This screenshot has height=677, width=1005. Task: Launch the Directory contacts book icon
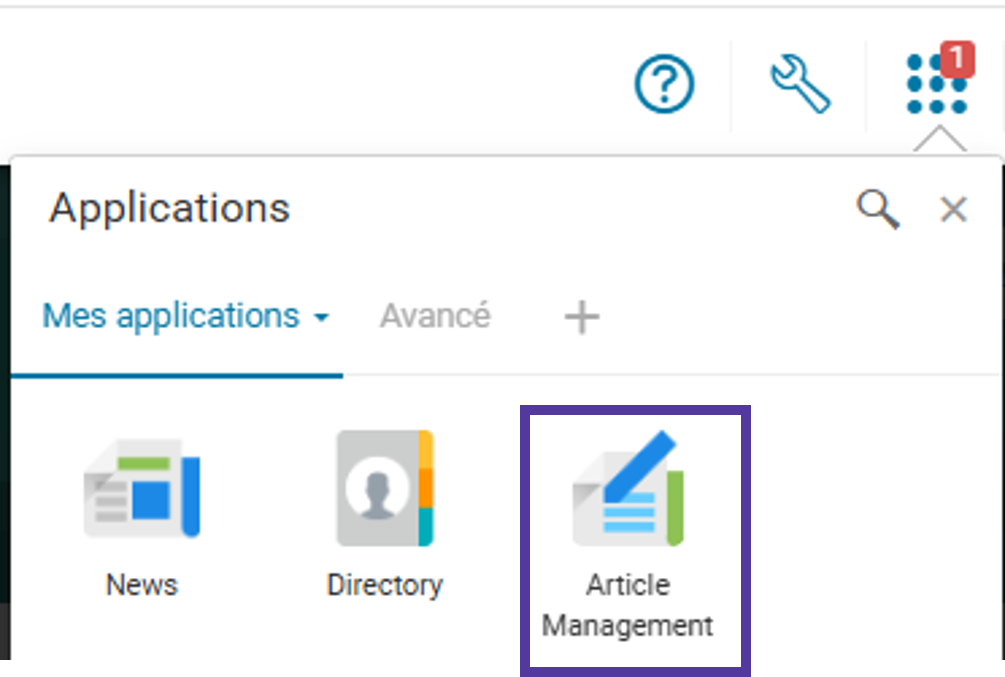(x=385, y=489)
